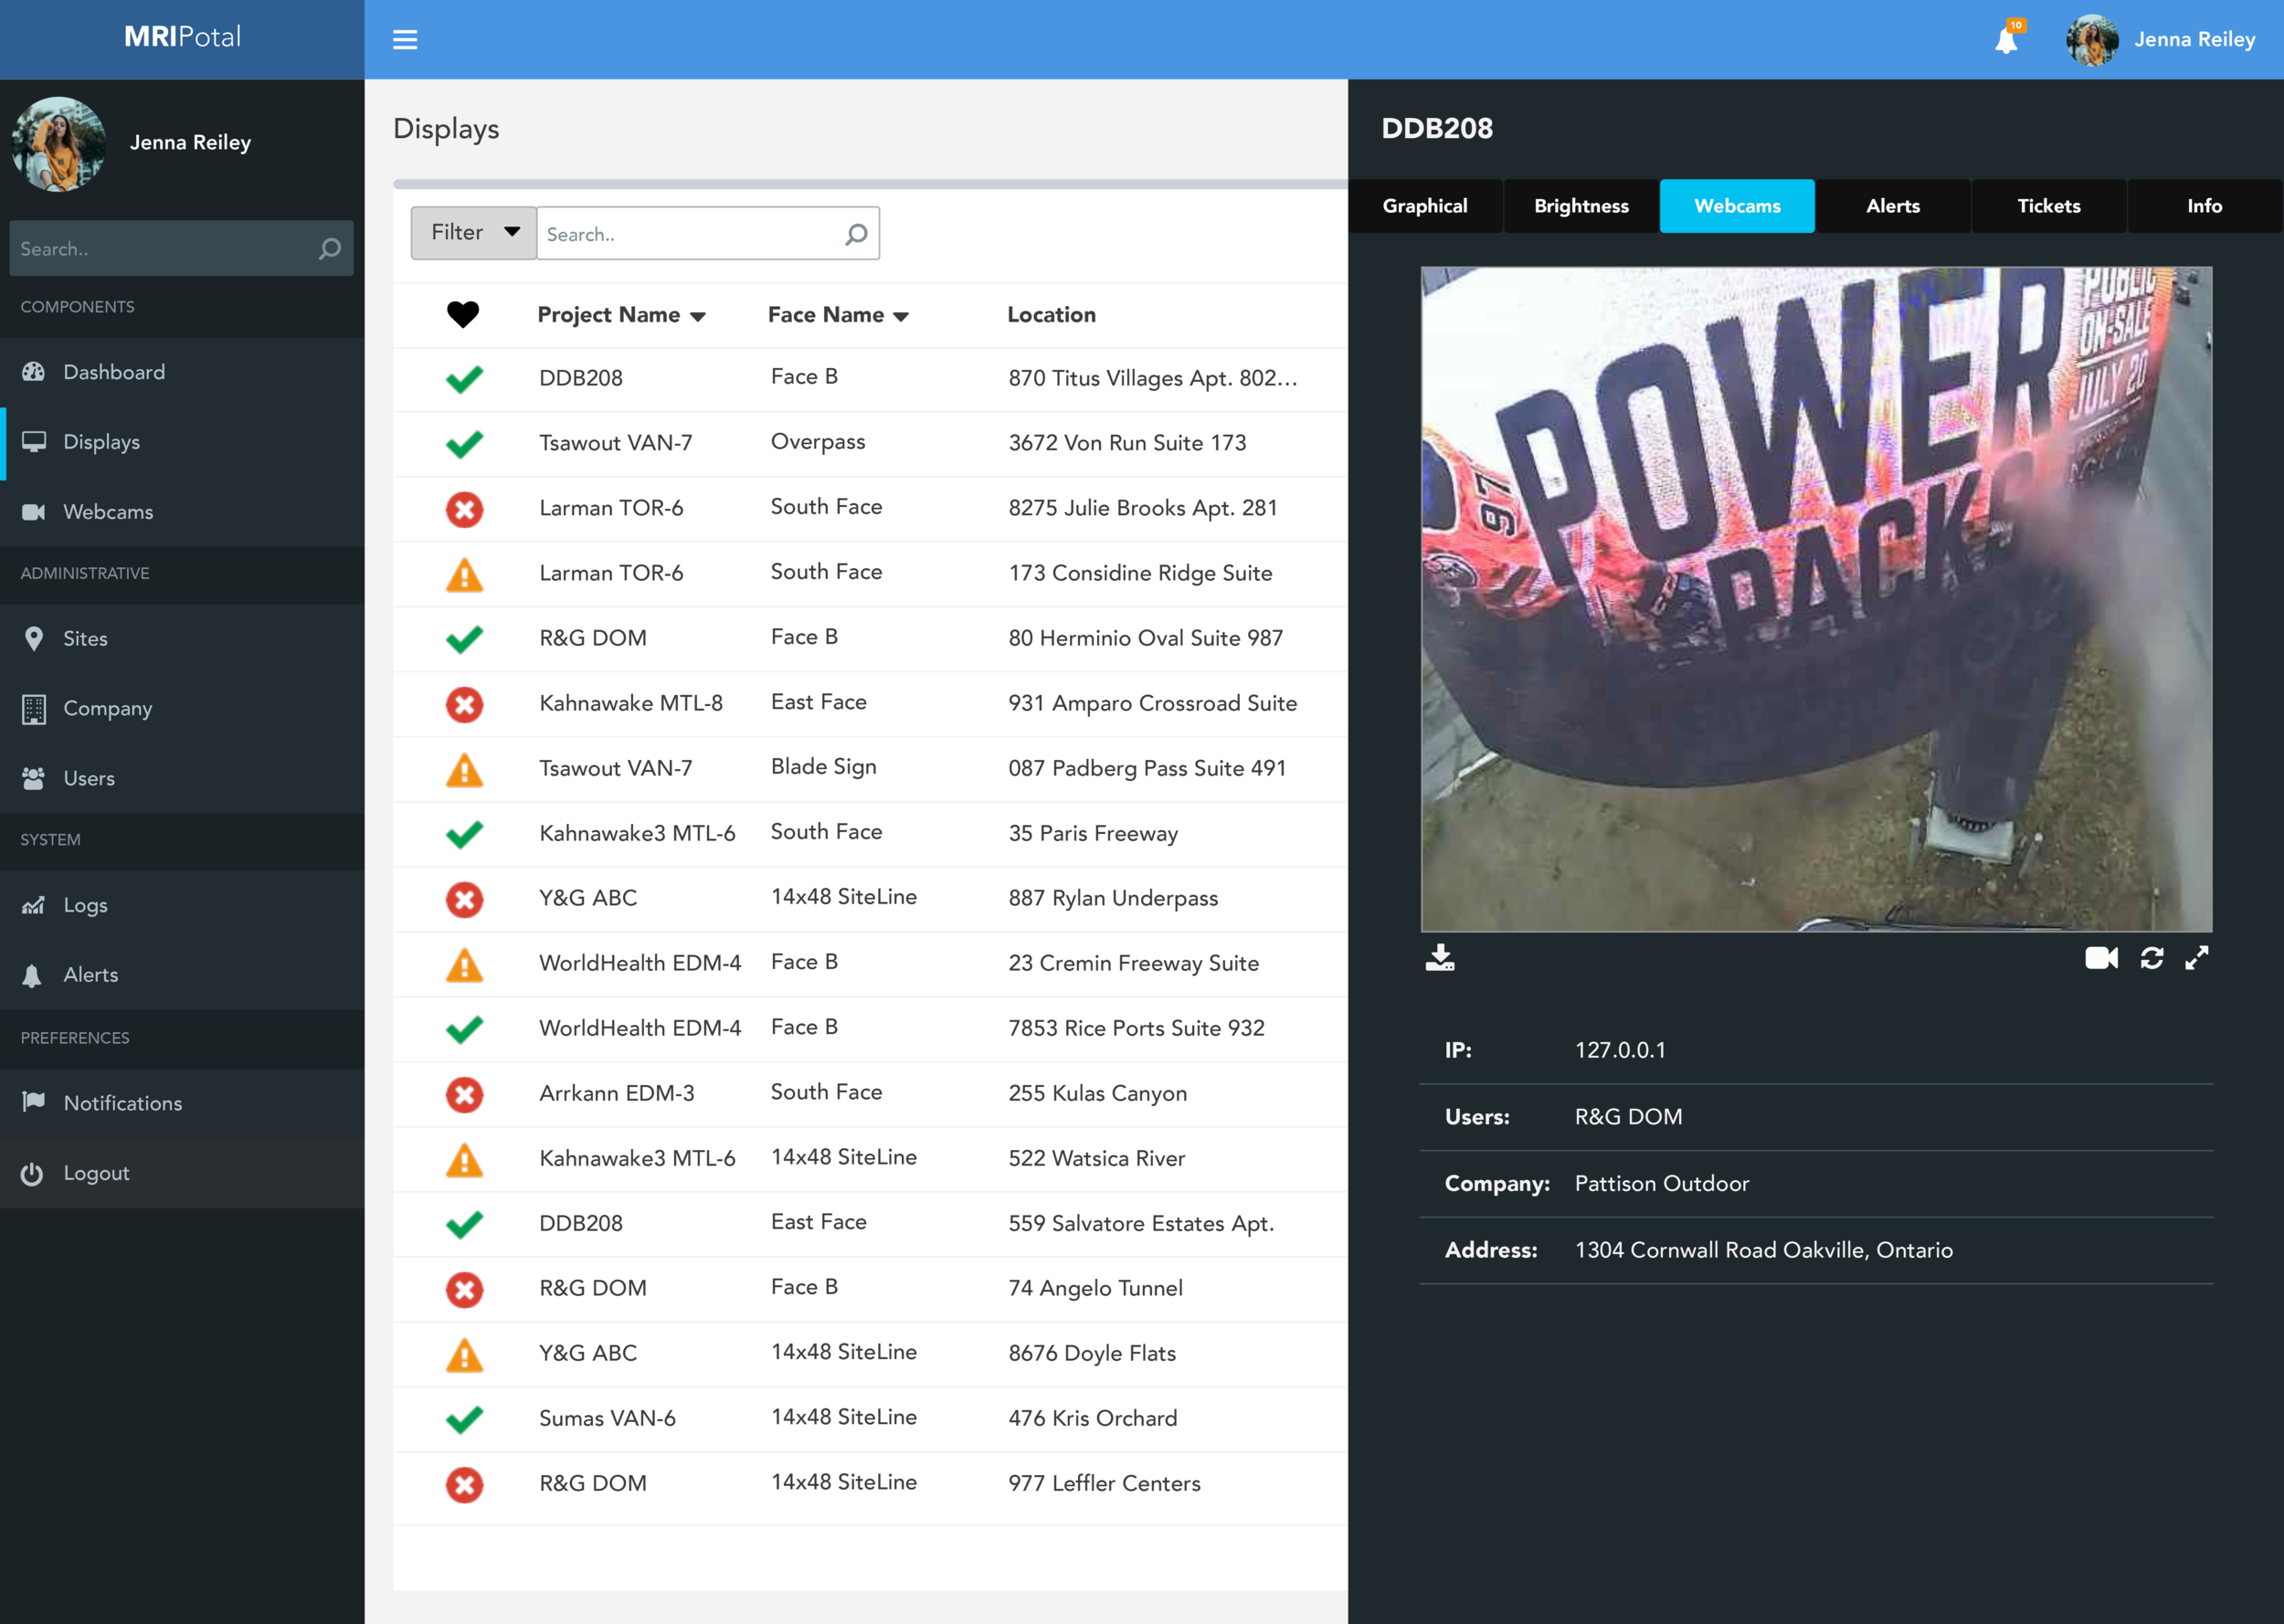Open the Filter dropdown
The height and width of the screenshot is (1624, 2284).
tap(474, 233)
